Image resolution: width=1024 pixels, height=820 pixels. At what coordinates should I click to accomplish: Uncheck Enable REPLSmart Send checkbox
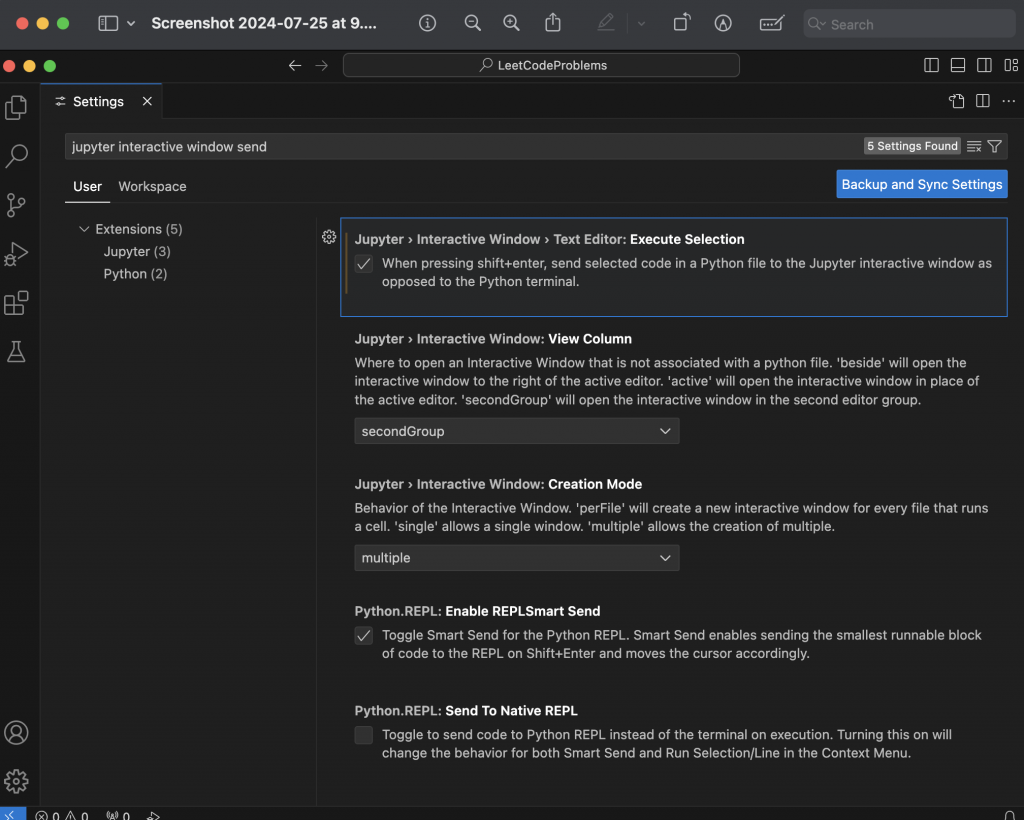pos(364,635)
